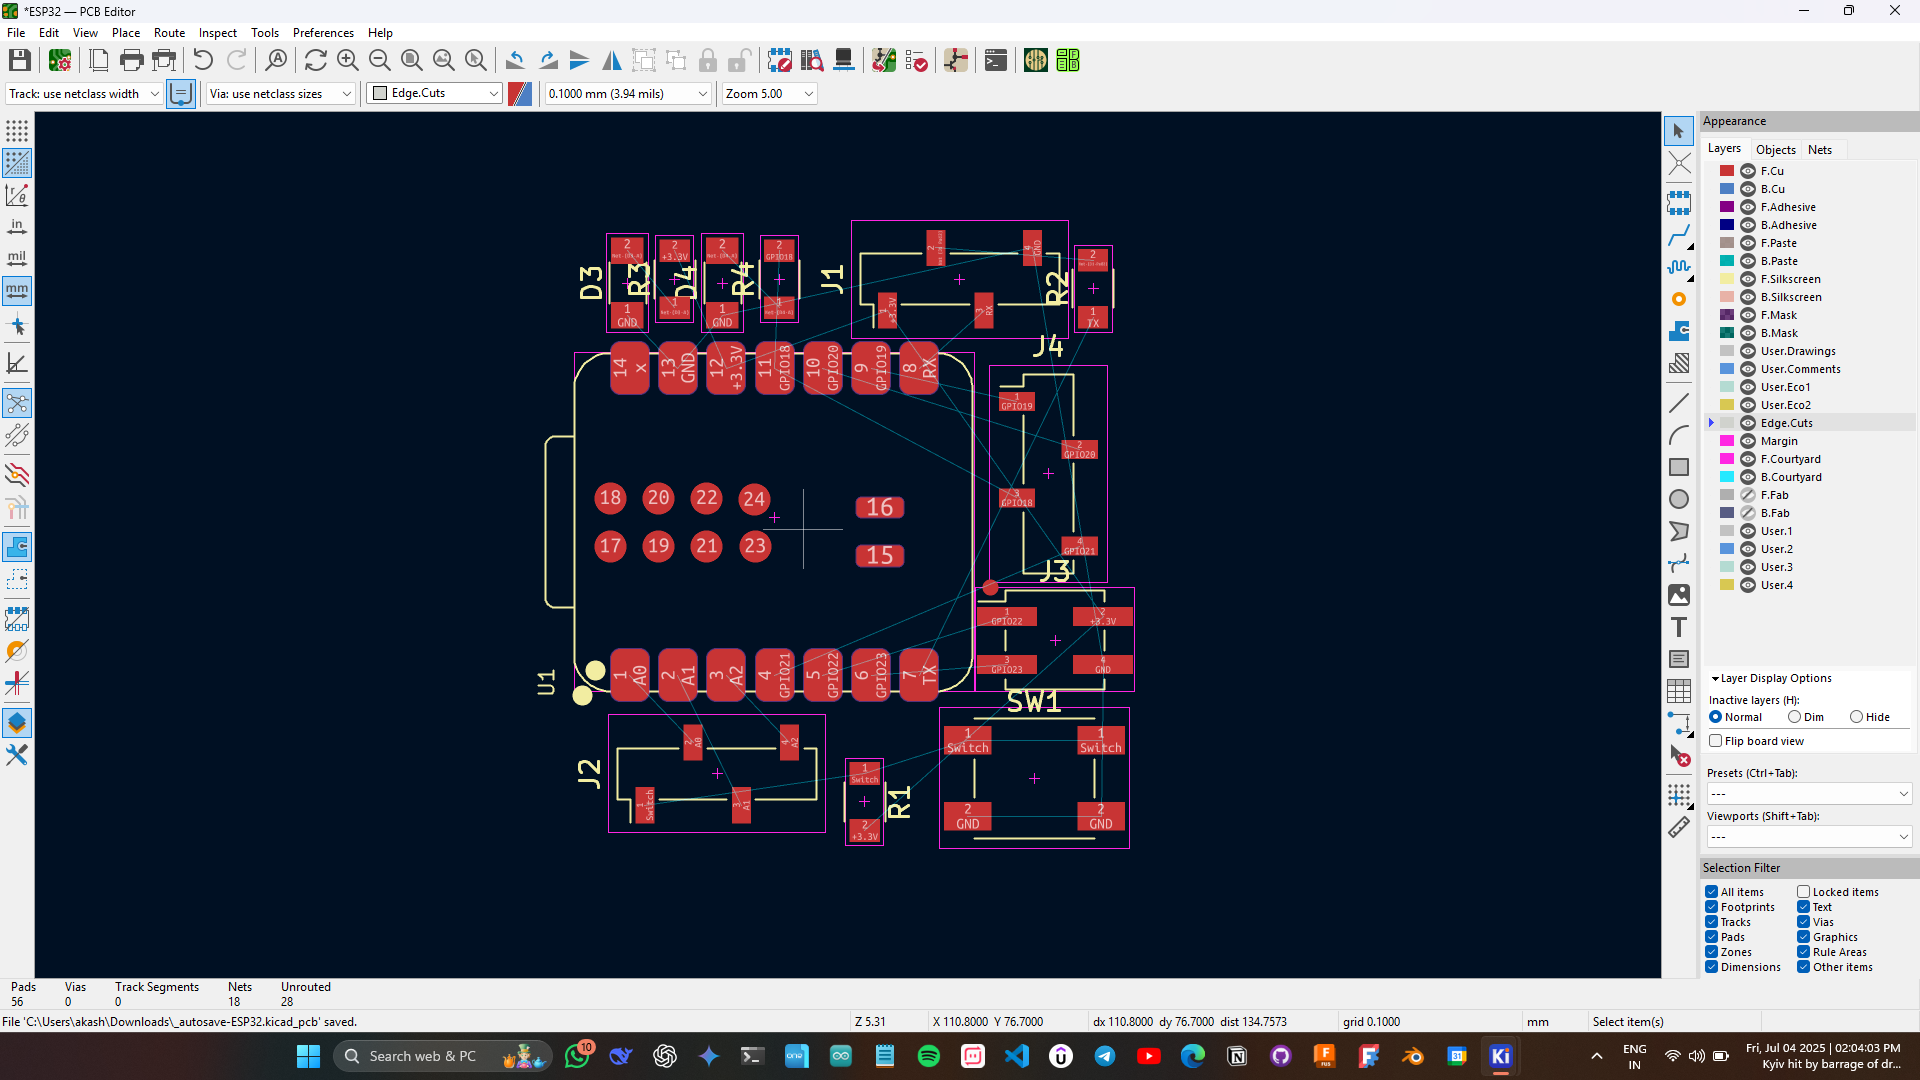Select the arrow selection tool
The image size is (1920, 1080).
(1679, 131)
